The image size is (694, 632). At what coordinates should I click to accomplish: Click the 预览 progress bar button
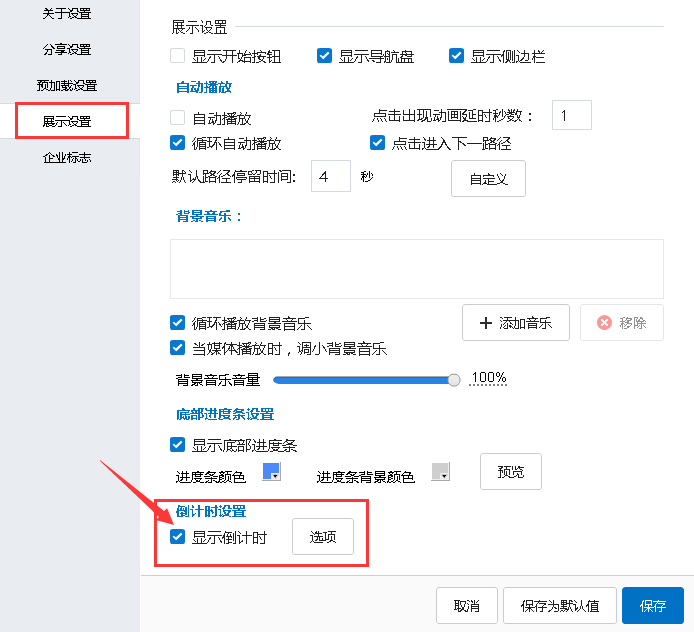point(511,472)
